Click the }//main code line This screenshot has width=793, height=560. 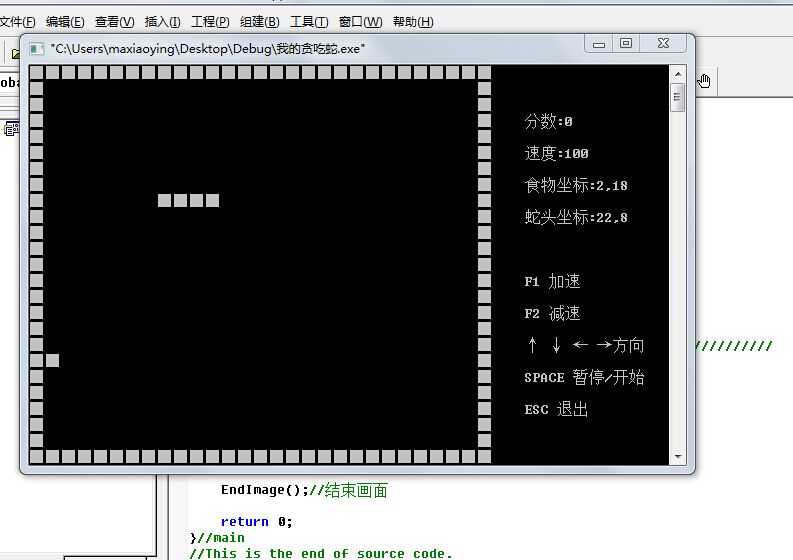(x=217, y=537)
